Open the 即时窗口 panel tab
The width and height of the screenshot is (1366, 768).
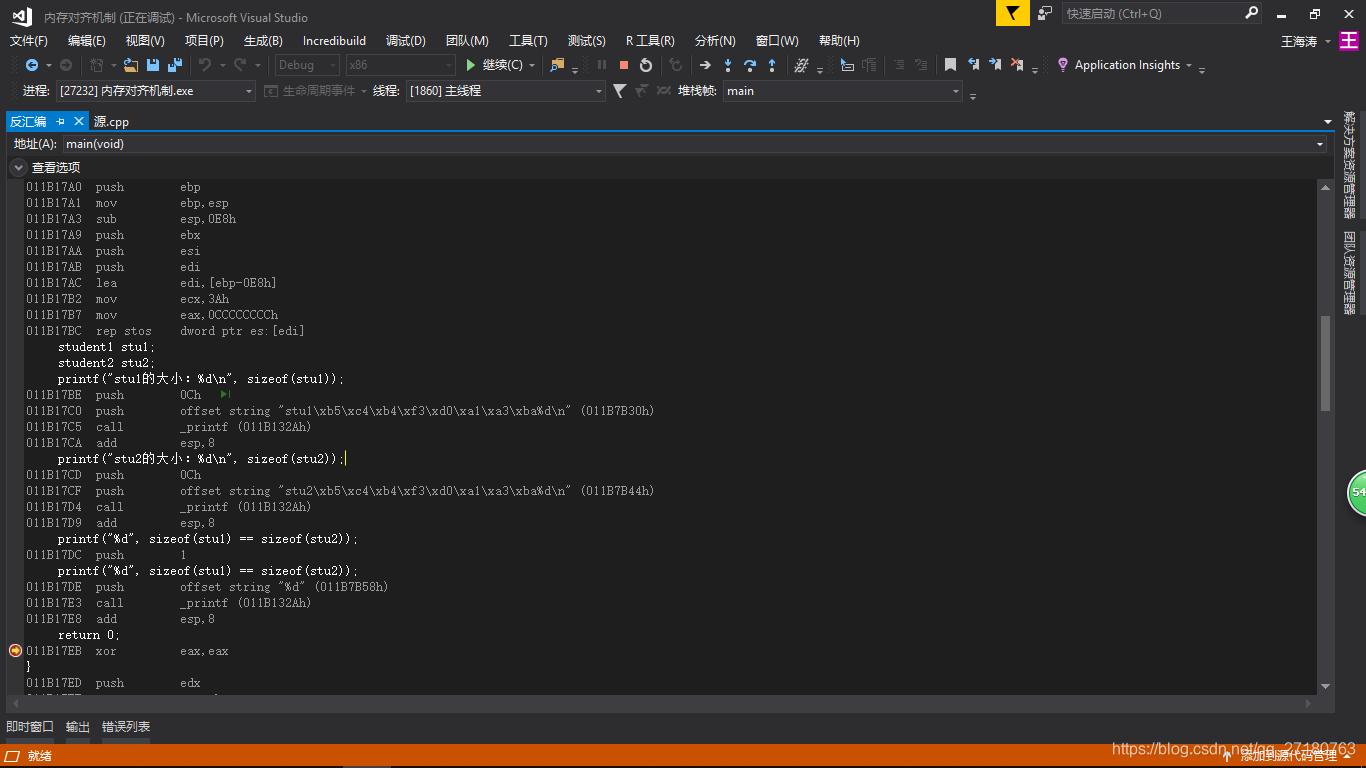click(x=30, y=727)
